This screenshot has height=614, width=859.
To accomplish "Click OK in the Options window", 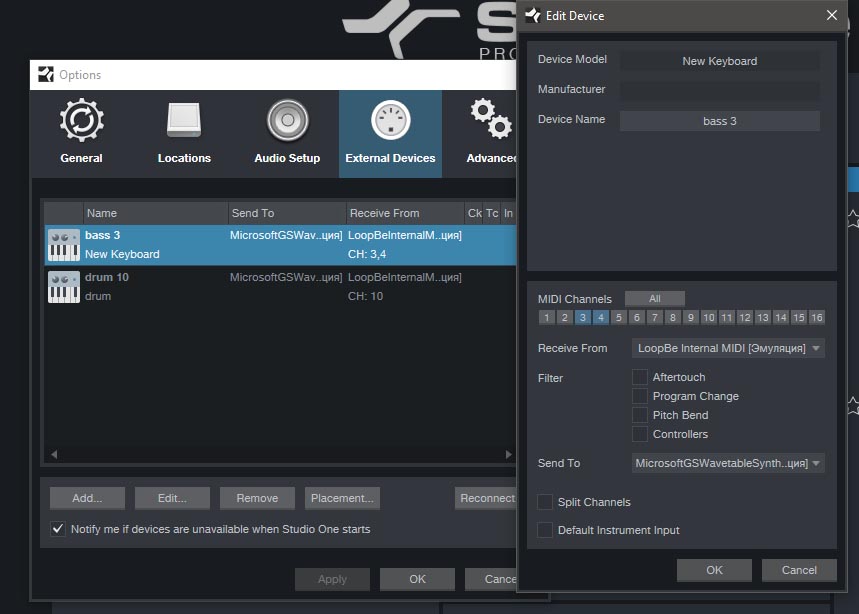I will [x=417, y=579].
